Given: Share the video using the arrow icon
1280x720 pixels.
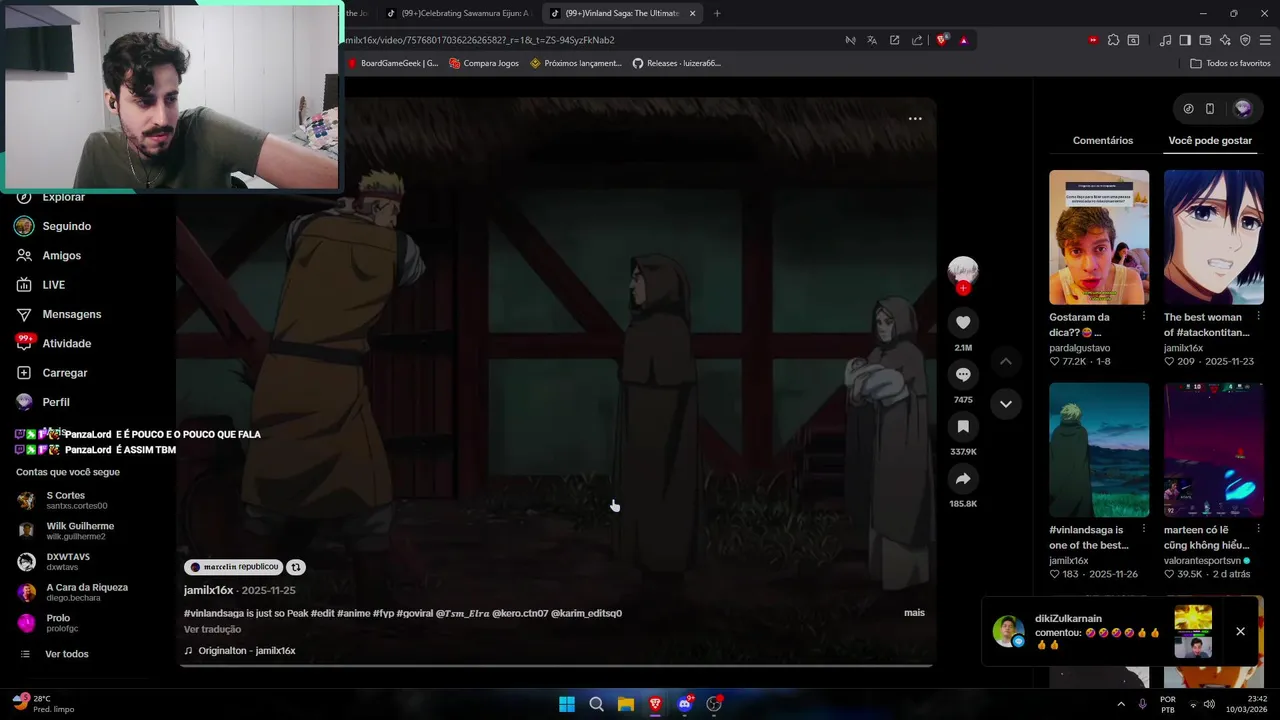Looking at the screenshot, I should click(963, 479).
